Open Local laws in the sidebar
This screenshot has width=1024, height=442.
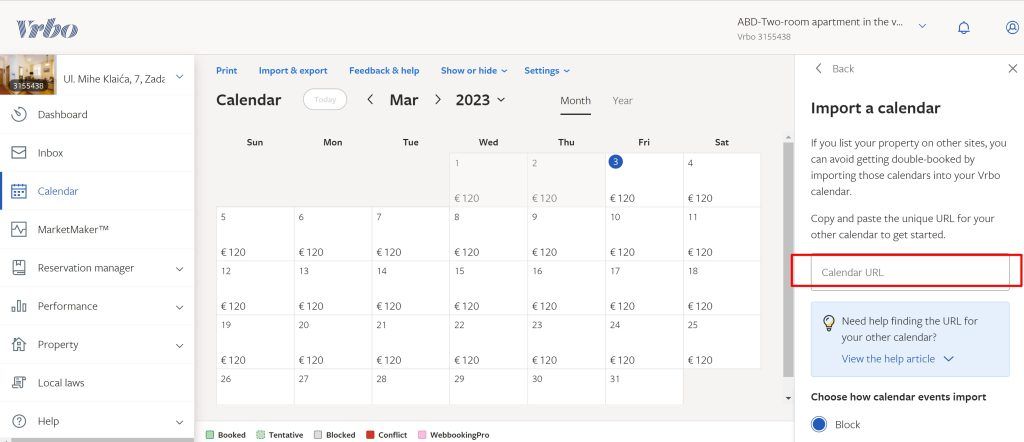click(61, 383)
